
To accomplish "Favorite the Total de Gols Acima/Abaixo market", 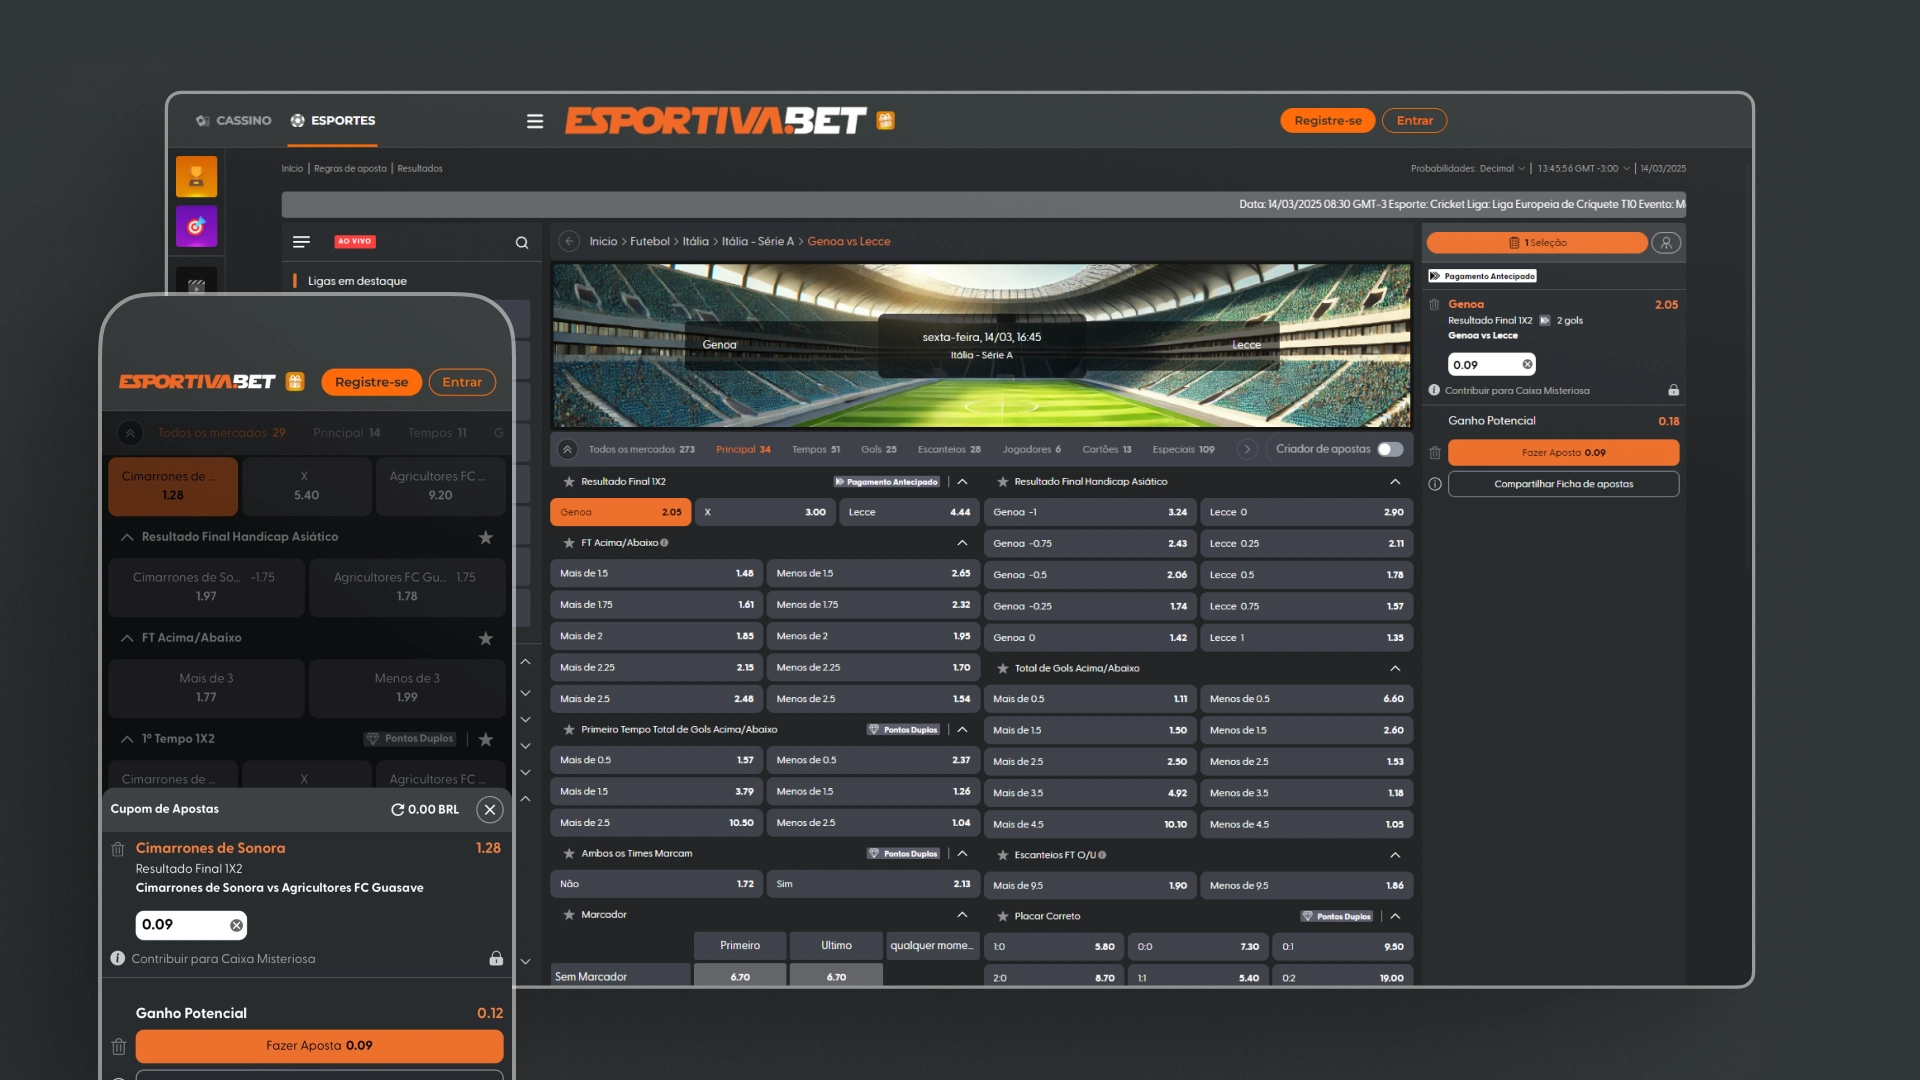I will pyautogui.click(x=1002, y=668).
